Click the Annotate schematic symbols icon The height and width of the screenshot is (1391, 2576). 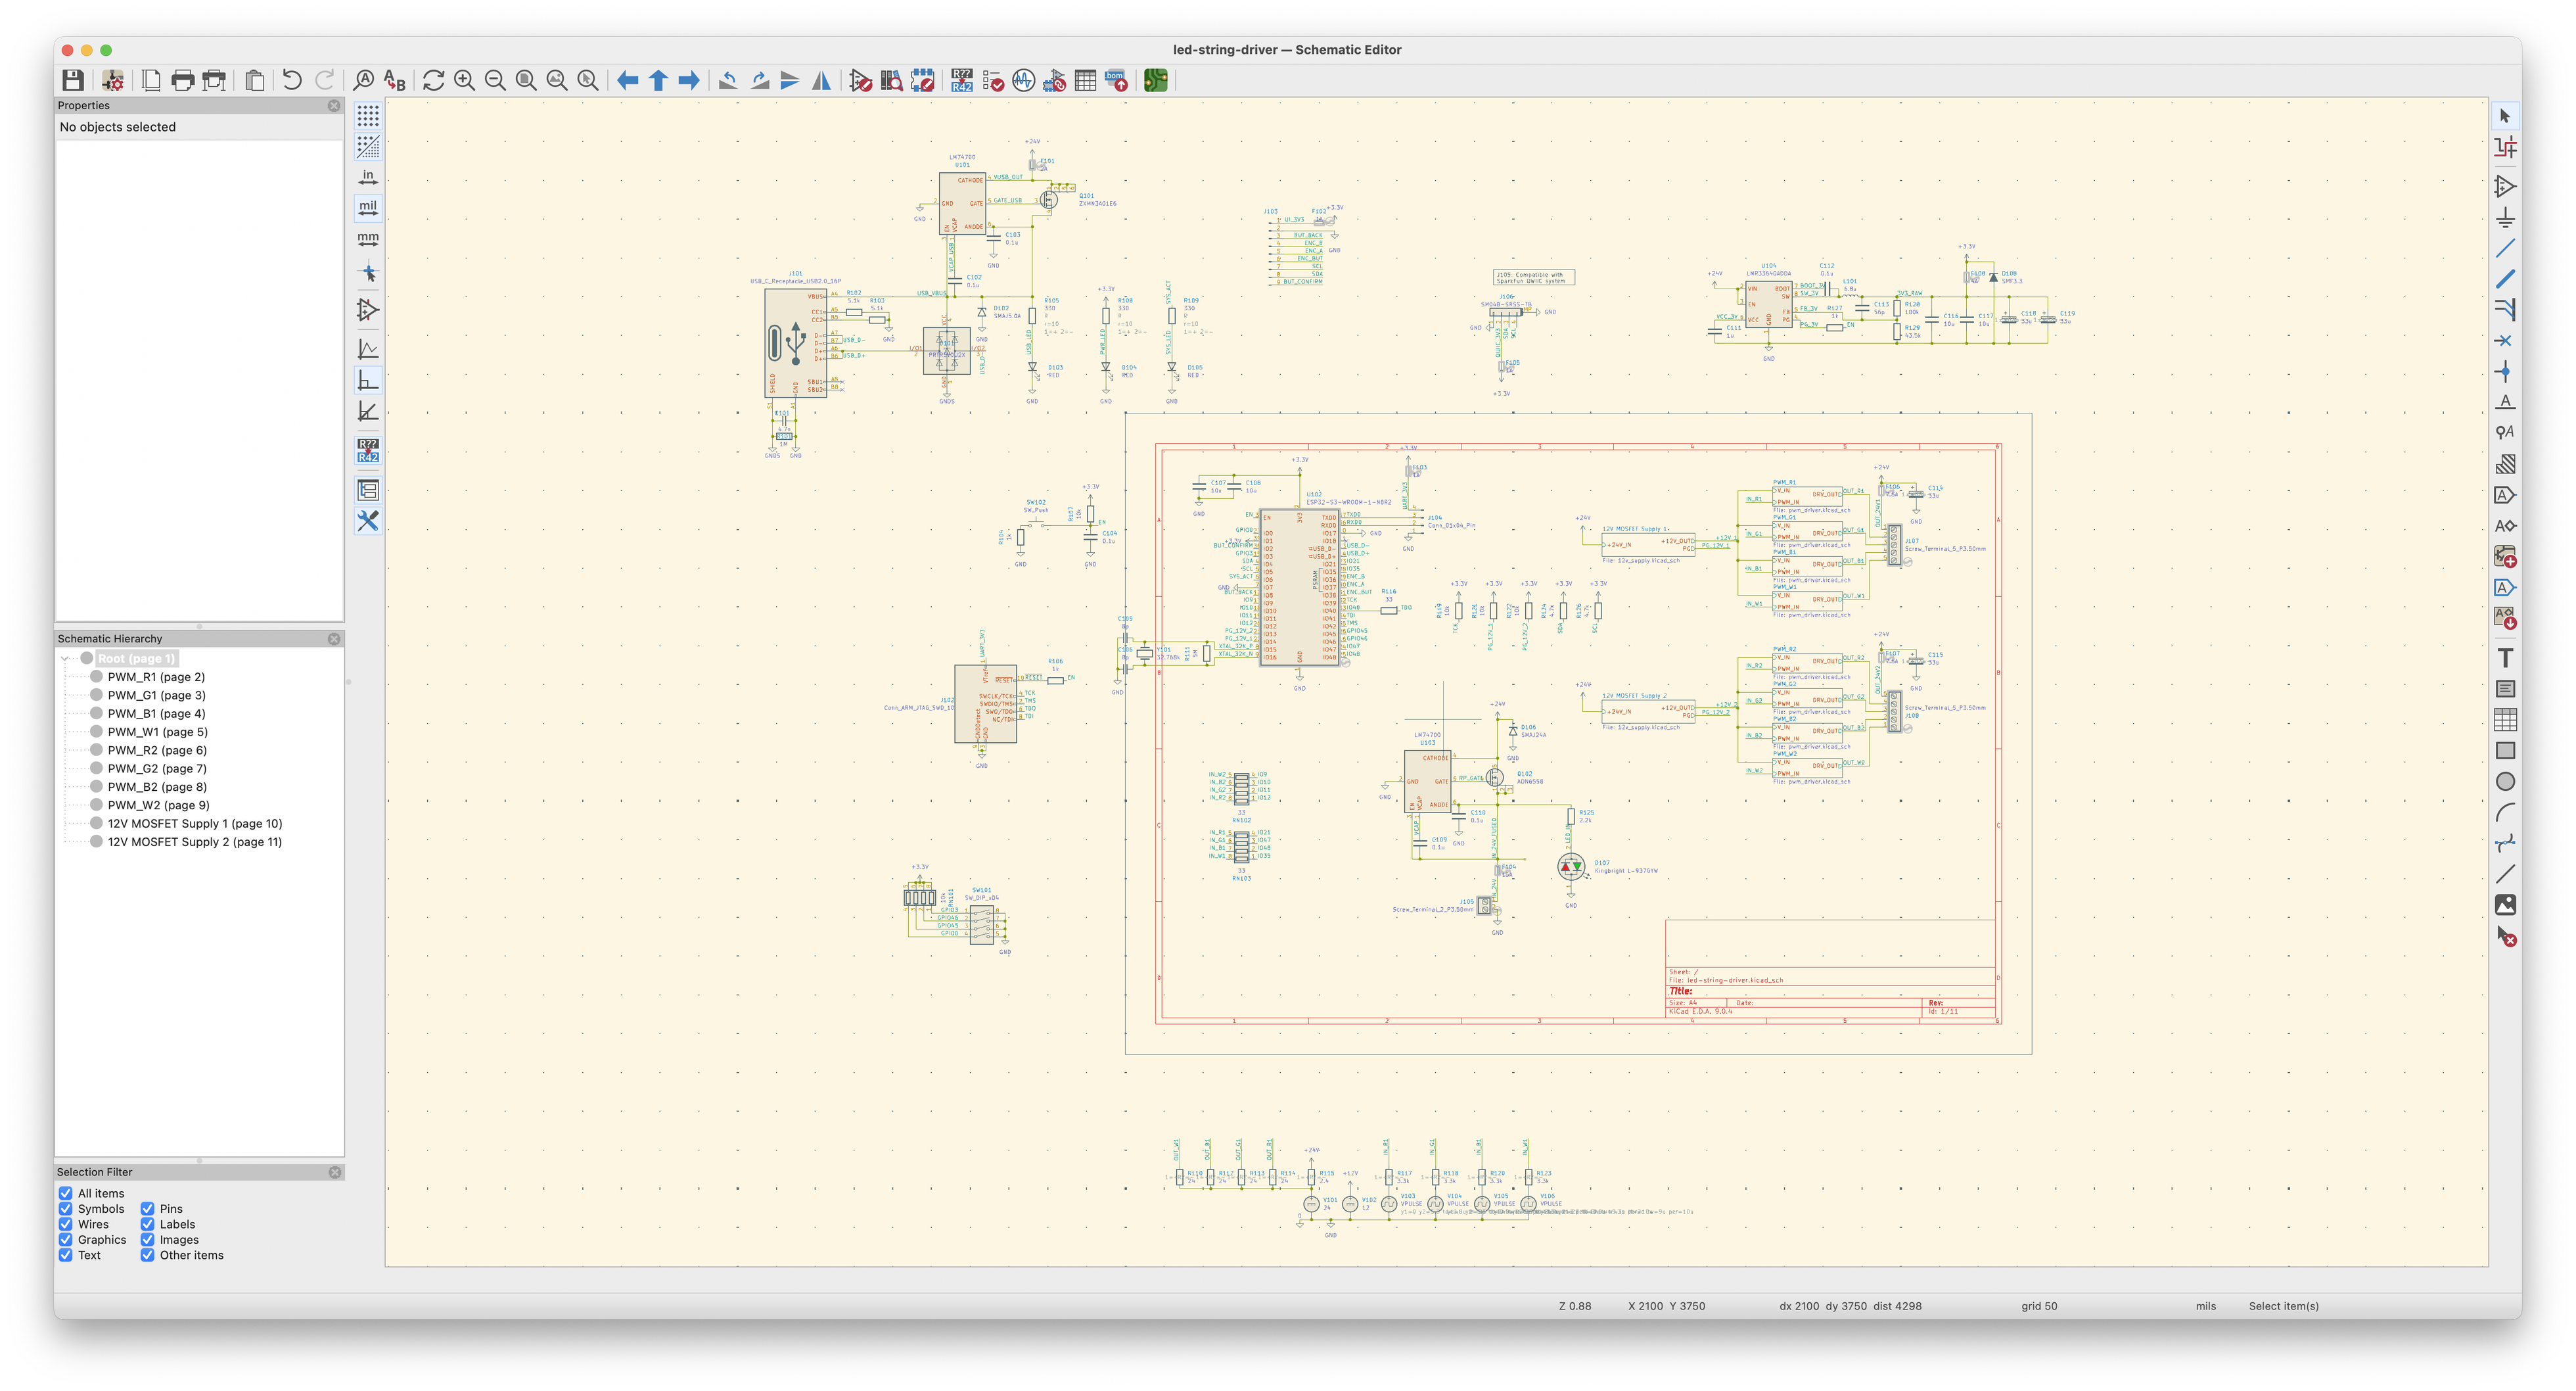[961, 80]
